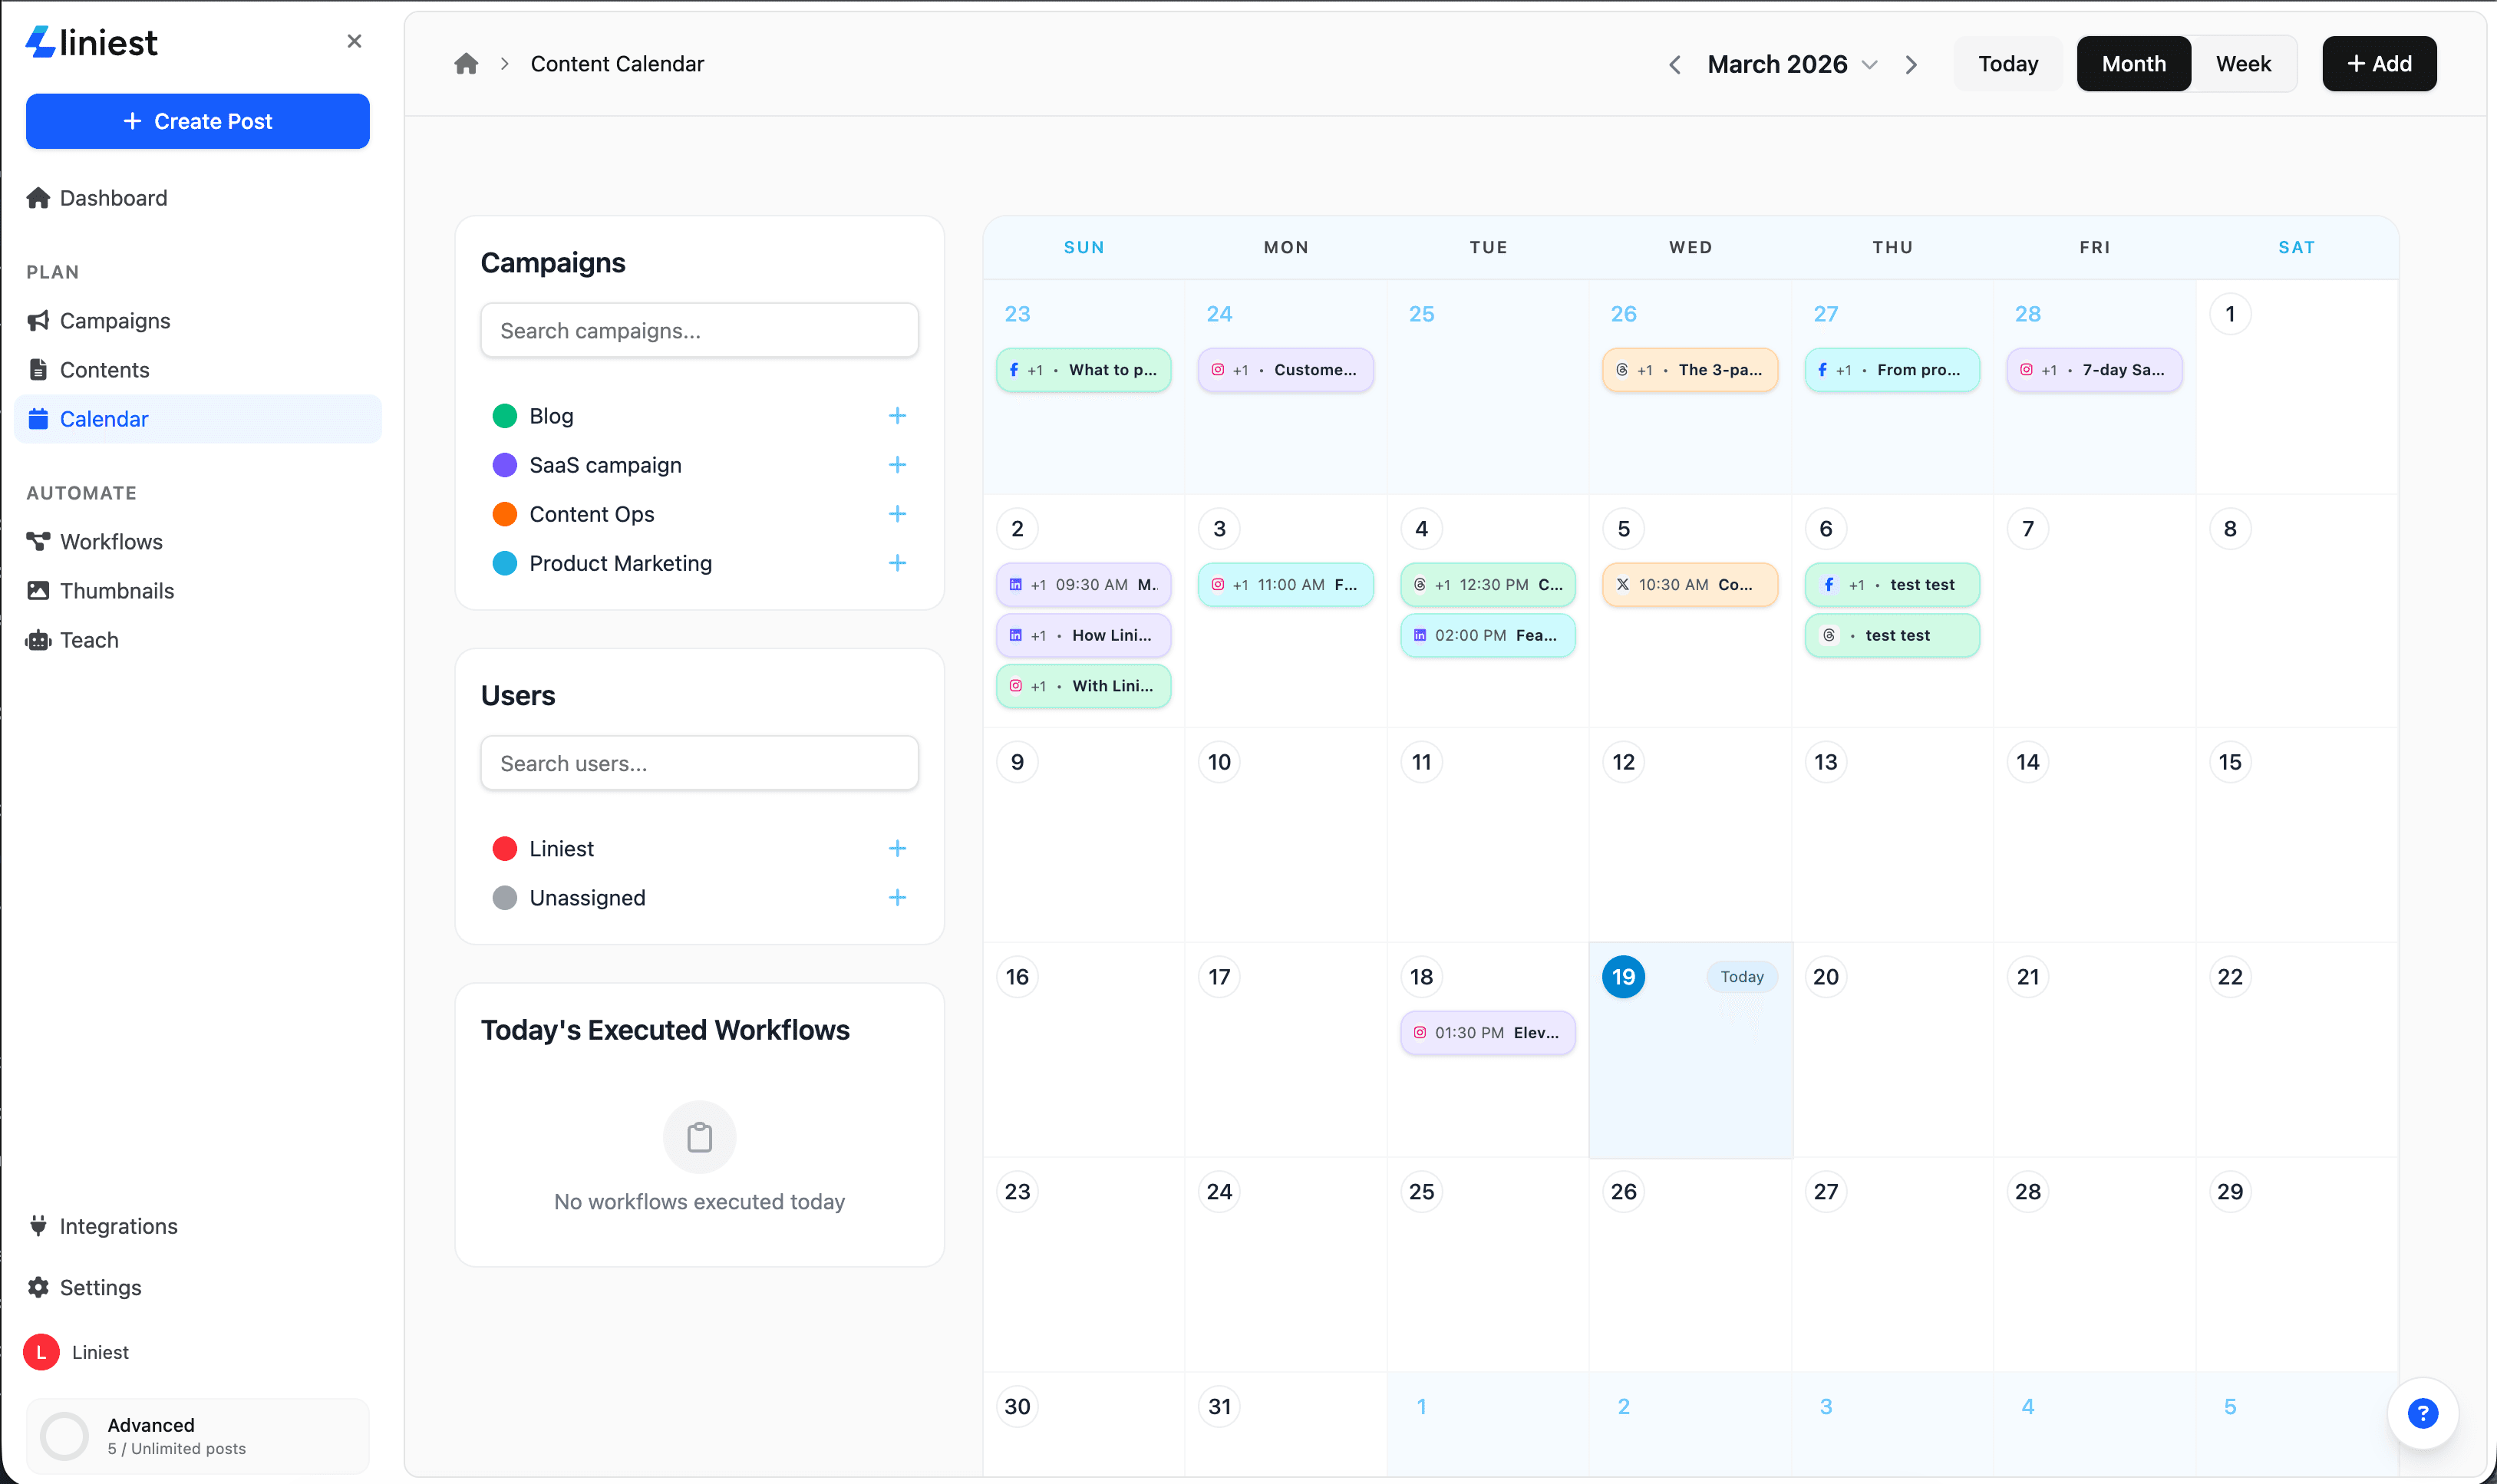Click the home breadcrumb icon above the calendar
The height and width of the screenshot is (1484, 2497).
(x=467, y=63)
